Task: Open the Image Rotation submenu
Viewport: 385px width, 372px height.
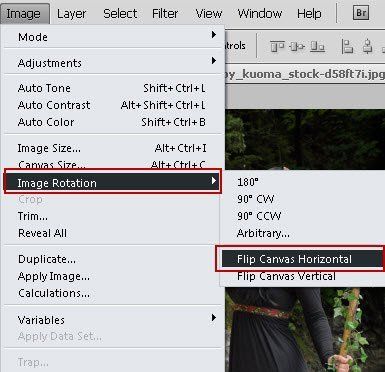Action: coord(112,182)
